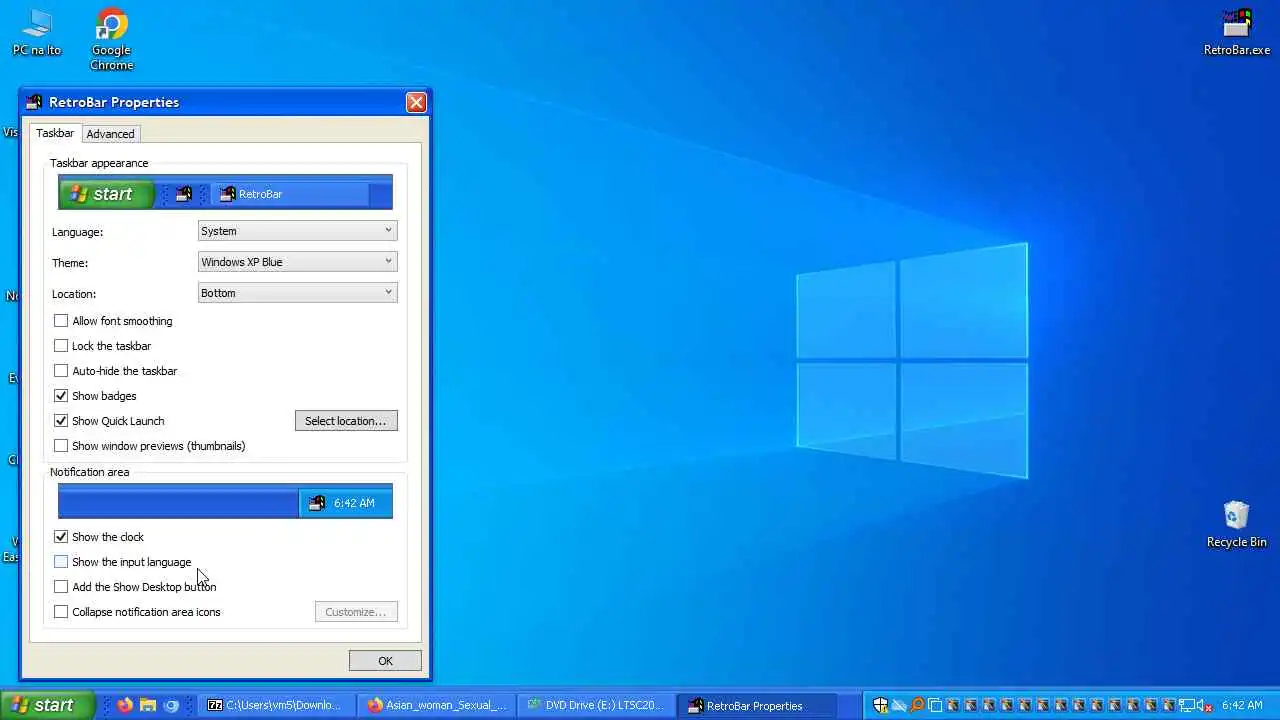Enable Show window previews (thumbnails)
Viewport: 1280px width, 720px height.
point(61,446)
